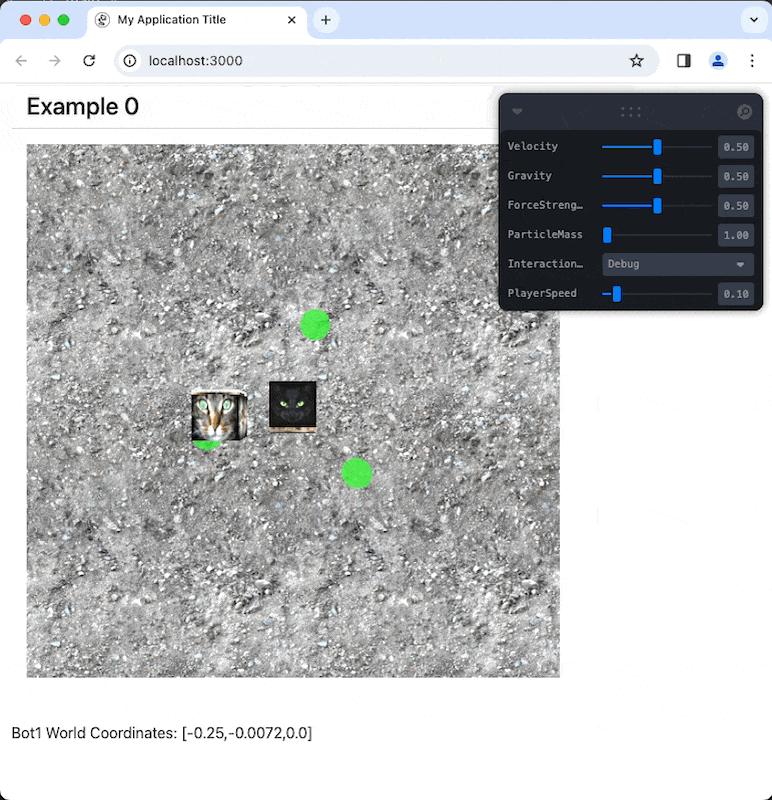This screenshot has width=772, height=800.
Task: Click the panel search/filter icon
Action: pyautogui.click(x=744, y=112)
